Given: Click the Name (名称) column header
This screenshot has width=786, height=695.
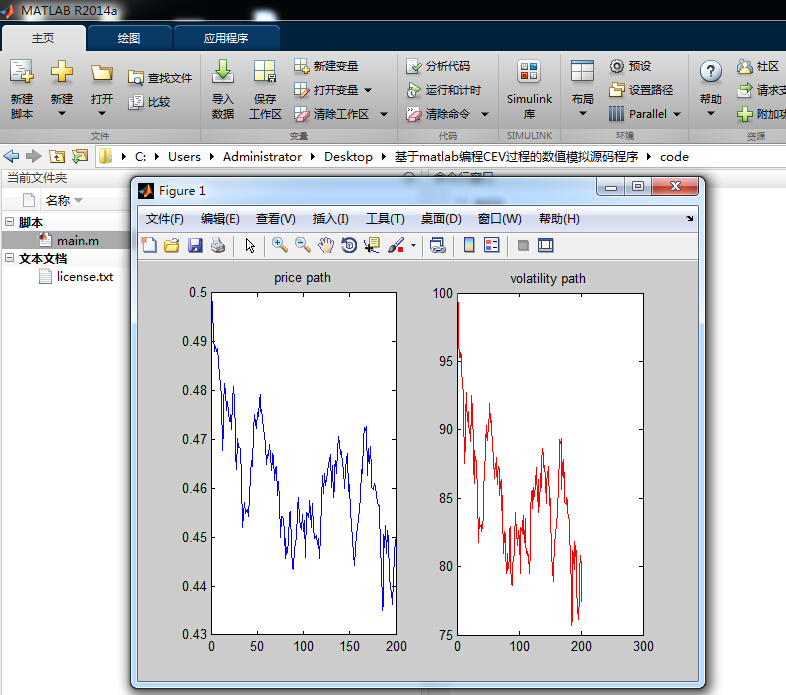Looking at the screenshot, I should [x=64, y=201].
